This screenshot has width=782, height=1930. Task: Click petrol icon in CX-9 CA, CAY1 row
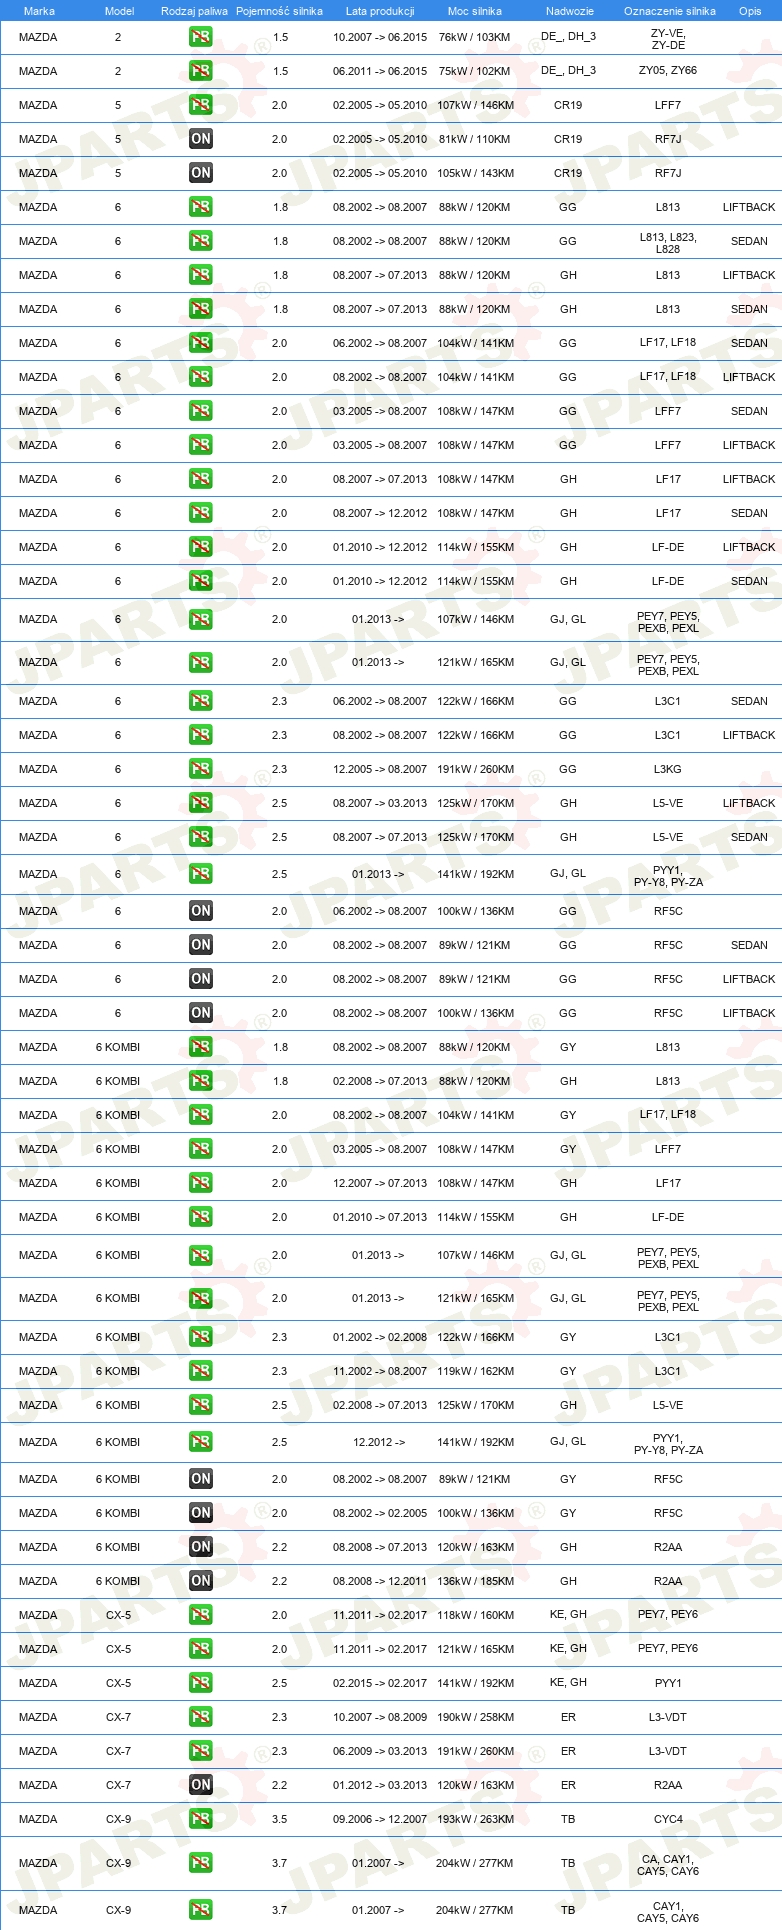click(x=201, y=1863)
